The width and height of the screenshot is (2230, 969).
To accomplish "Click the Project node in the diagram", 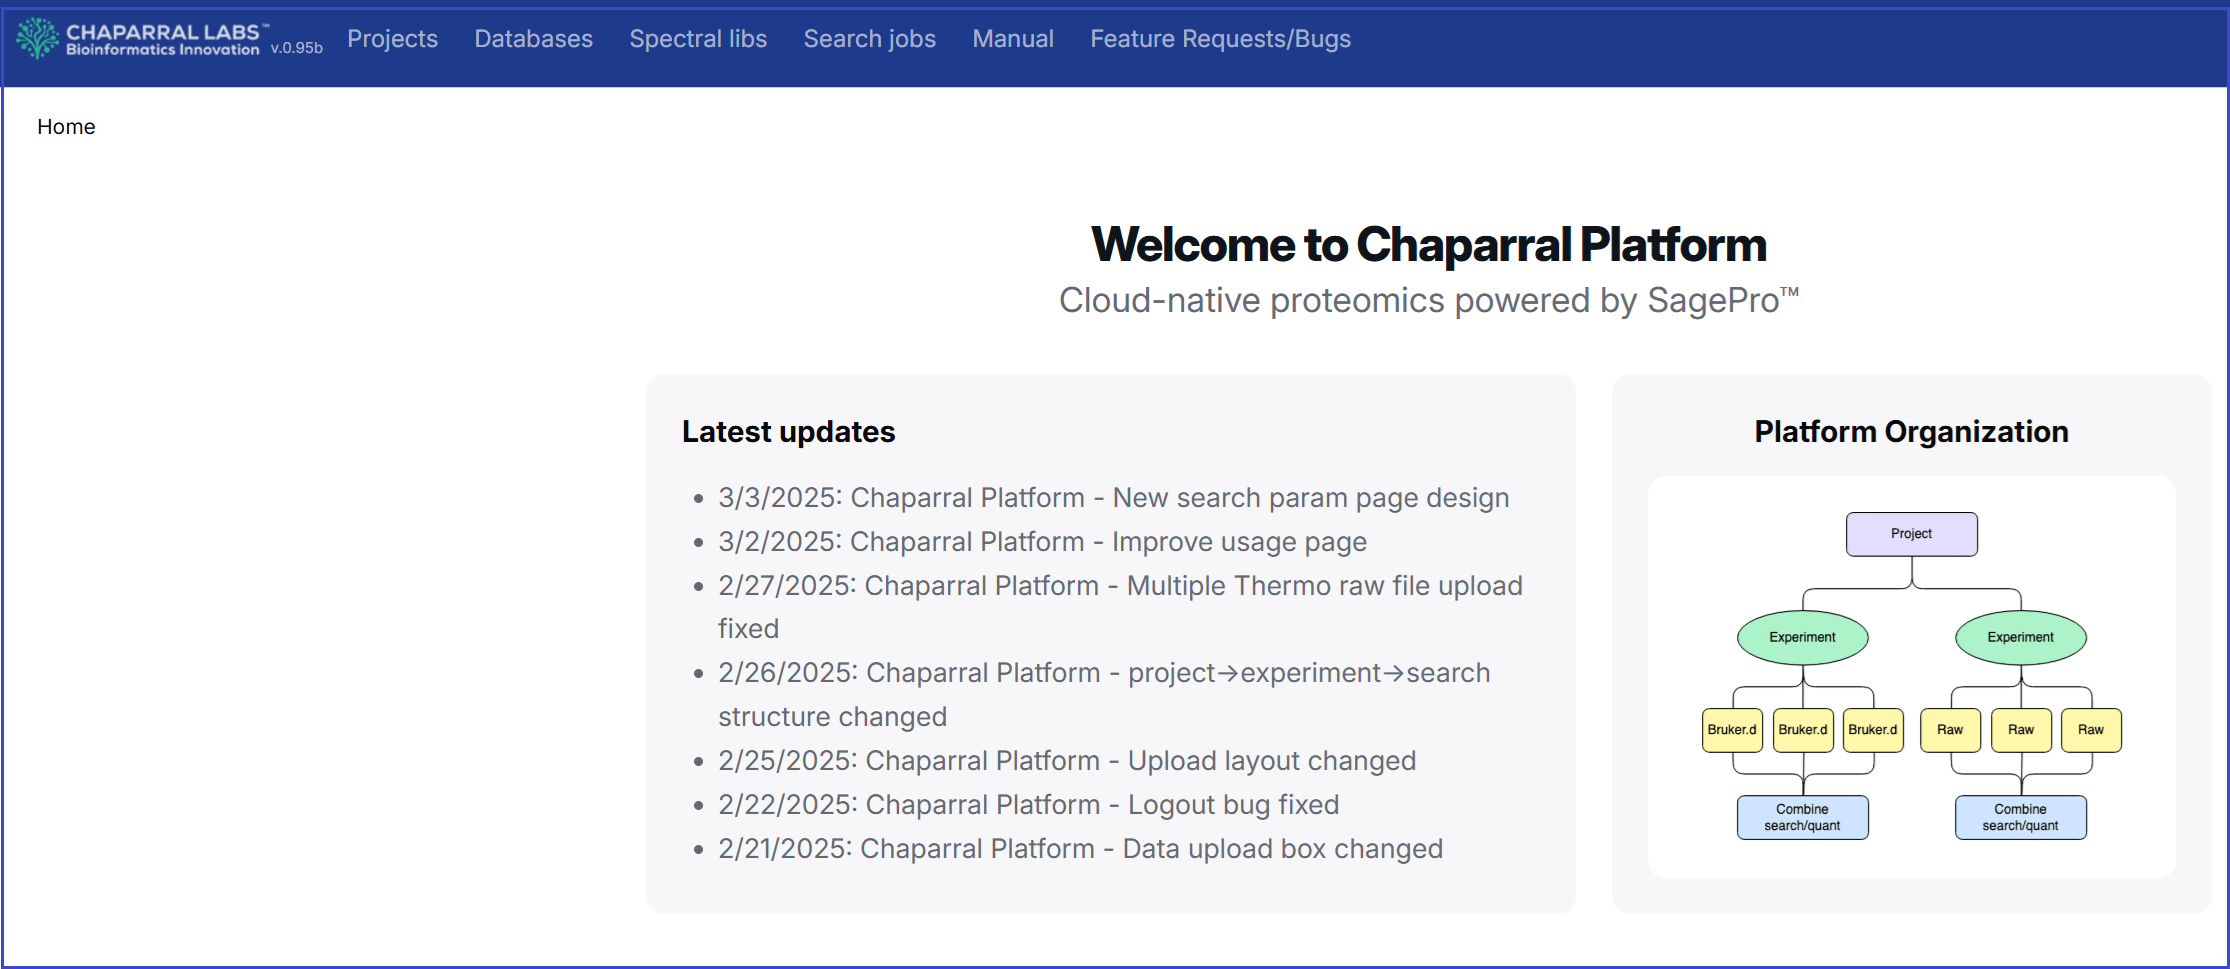I will pos(1911,534).
